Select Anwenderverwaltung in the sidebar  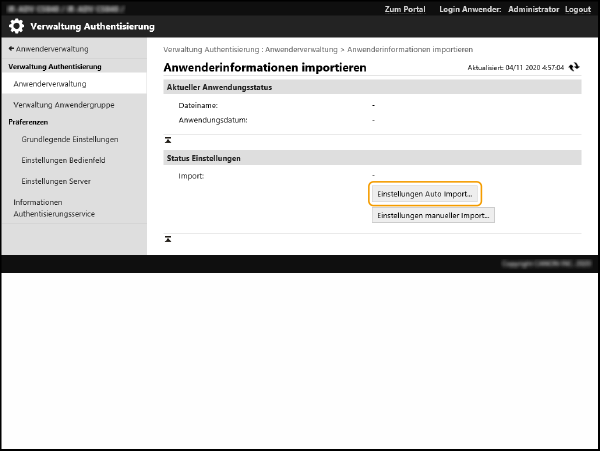(x=49, y=84)
